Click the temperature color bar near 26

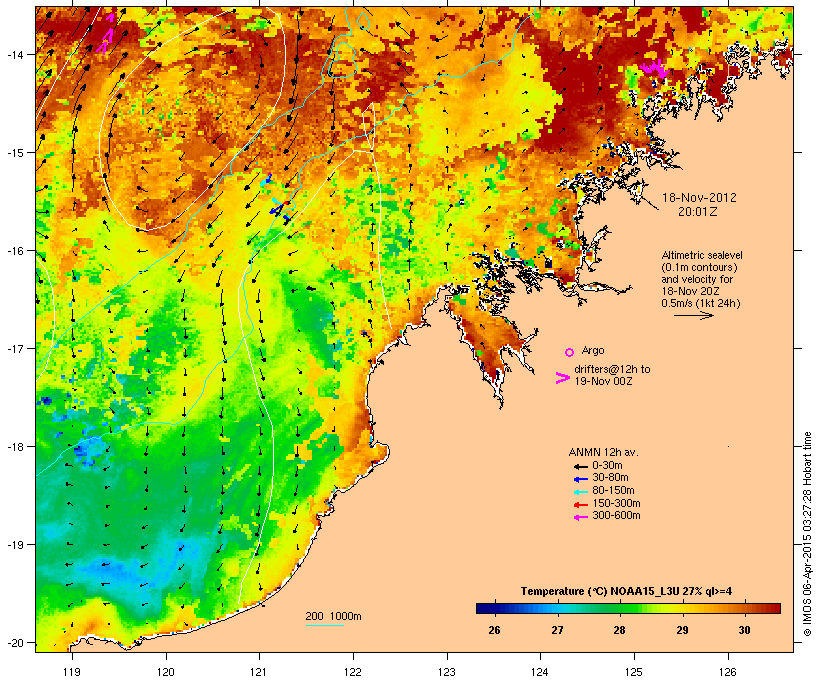click(494, 608)
